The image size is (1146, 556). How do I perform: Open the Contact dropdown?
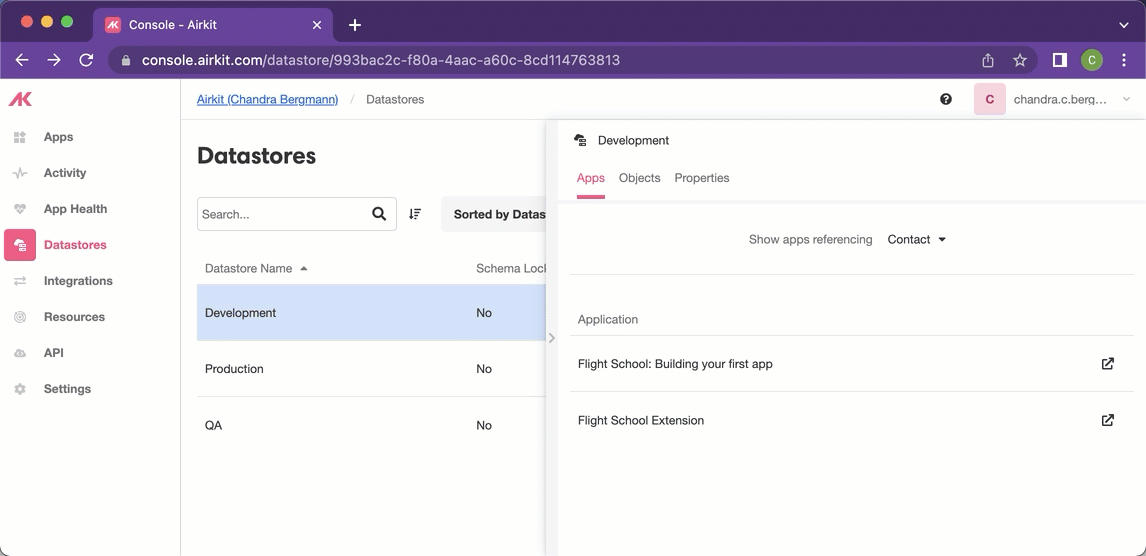(x=917, y=240)
